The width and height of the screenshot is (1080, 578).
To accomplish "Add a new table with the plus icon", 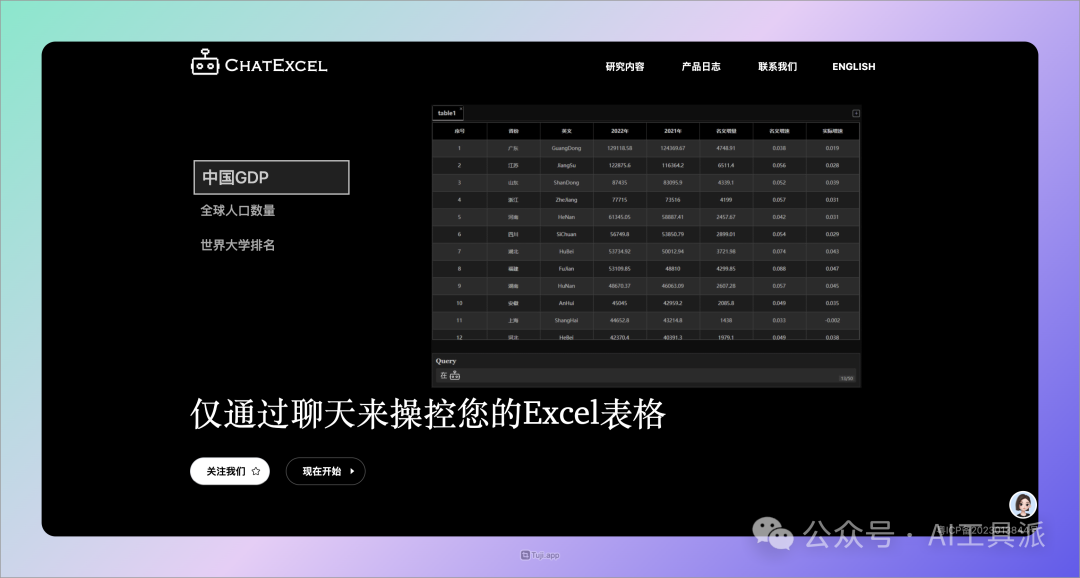I will [x=855, y=113].
